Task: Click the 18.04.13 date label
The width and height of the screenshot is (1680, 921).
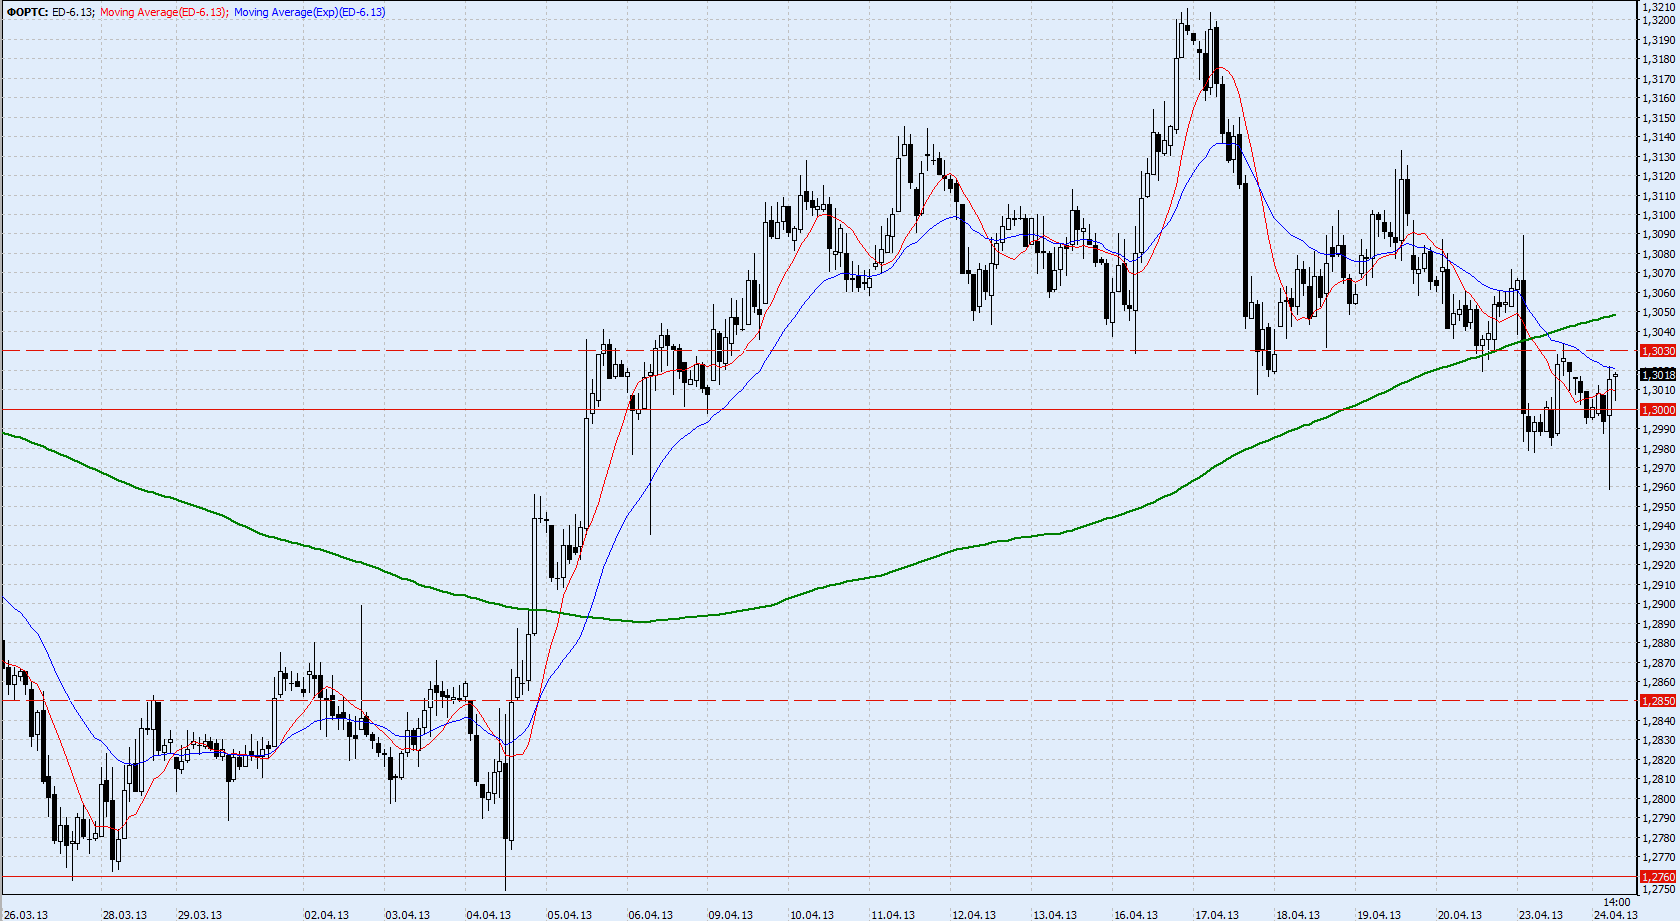Action: click(1298, 914)
